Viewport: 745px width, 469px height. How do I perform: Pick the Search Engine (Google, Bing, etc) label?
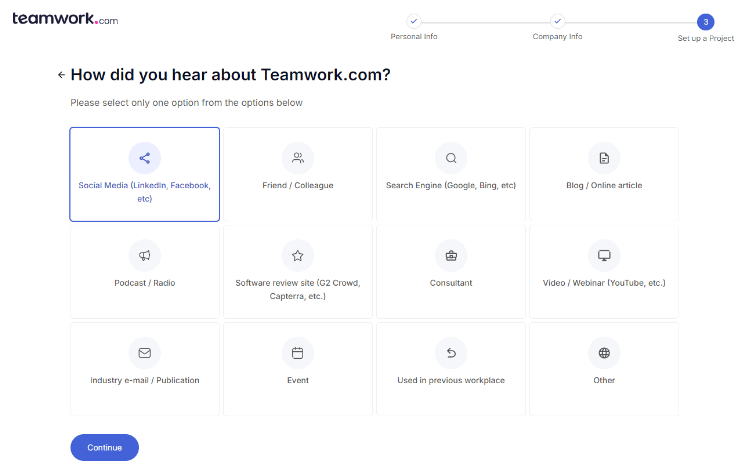[x=451, y=185]
